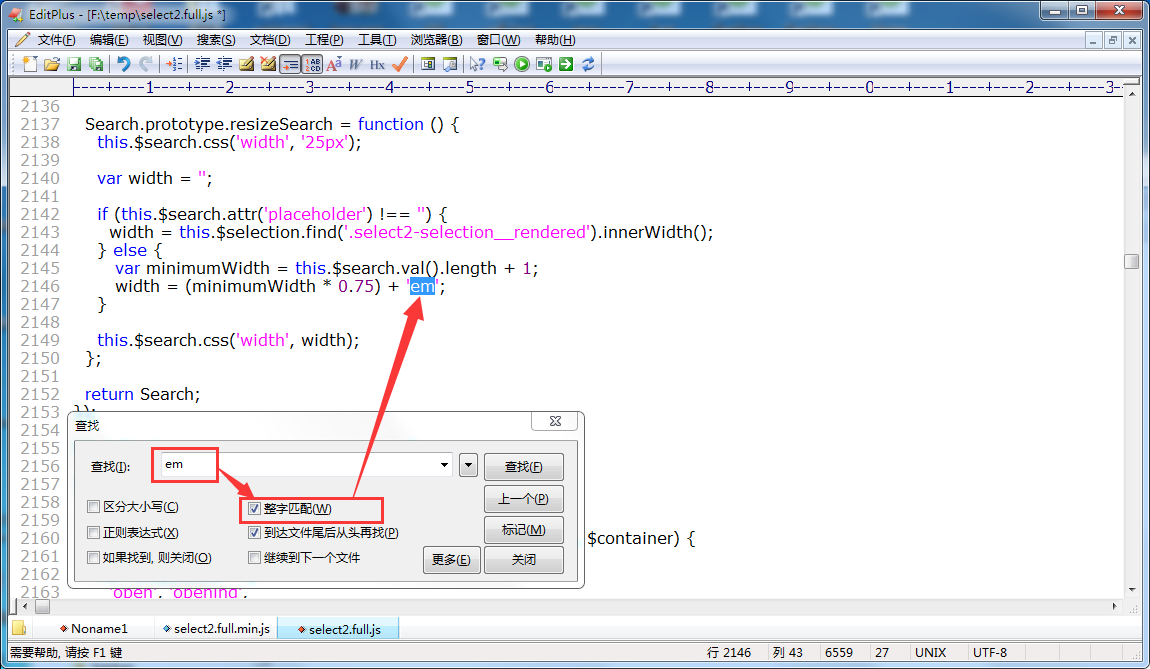The image size is (1150, 669).
Task: Click the clear markers icon with red X
Action: (268, 65)
